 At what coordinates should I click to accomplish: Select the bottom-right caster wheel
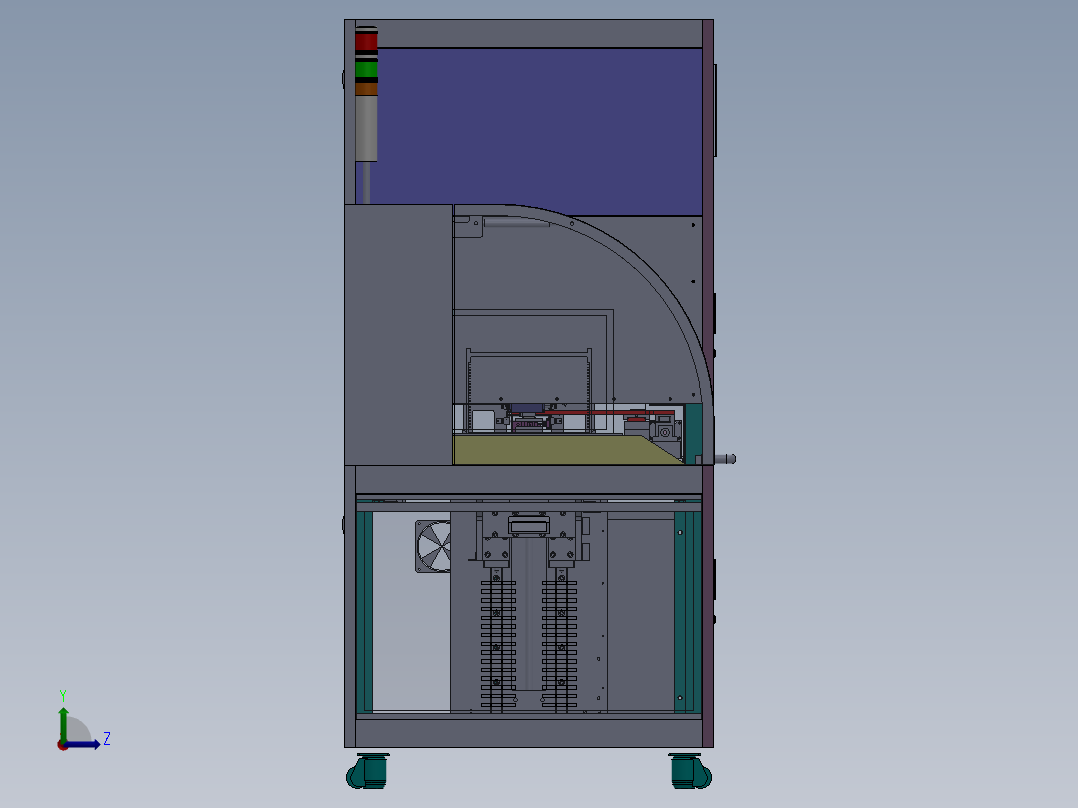coord(689,770)
